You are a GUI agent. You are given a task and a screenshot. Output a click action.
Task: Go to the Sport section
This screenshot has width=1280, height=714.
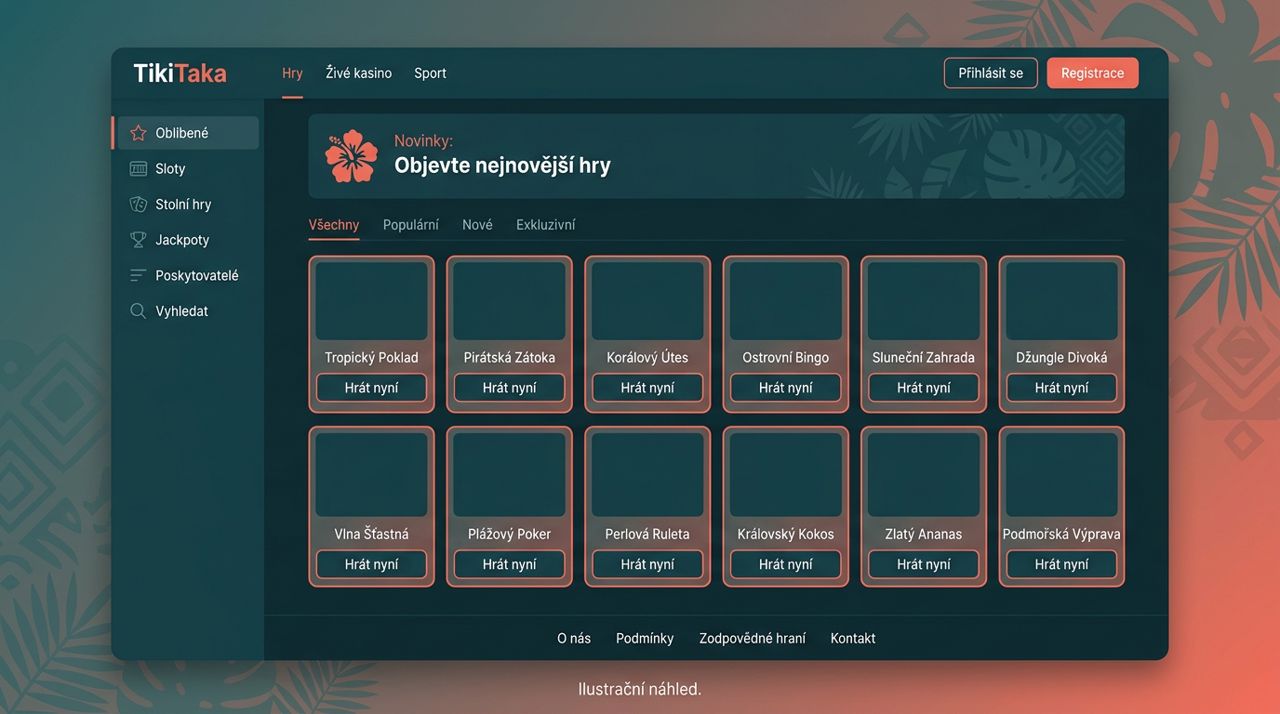tap(430, 73)
